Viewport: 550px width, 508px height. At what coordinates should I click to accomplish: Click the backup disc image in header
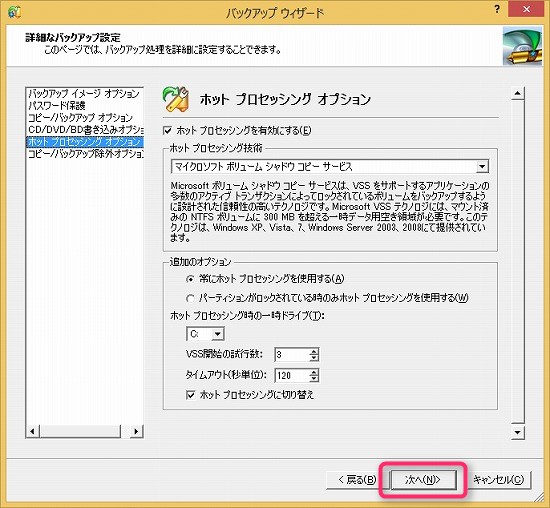pos(522,46)
